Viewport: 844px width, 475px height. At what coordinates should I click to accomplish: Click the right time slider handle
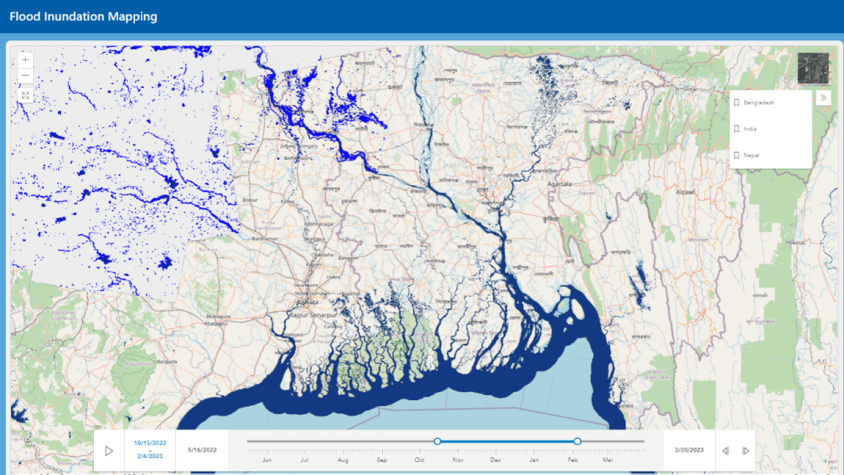pos(578,441)
